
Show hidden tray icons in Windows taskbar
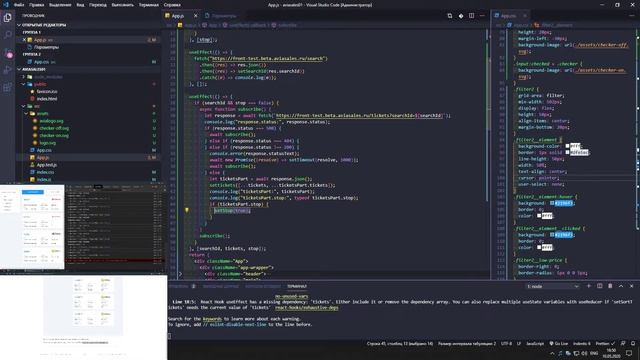[x=552, y=353]
